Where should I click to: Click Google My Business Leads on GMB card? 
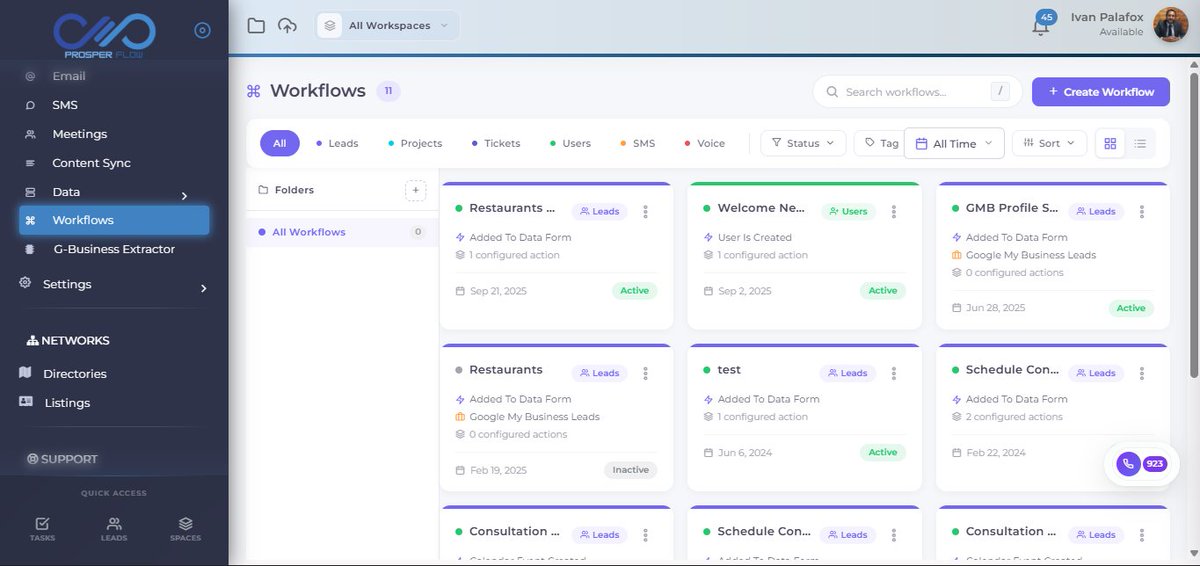click(1030, 255)
